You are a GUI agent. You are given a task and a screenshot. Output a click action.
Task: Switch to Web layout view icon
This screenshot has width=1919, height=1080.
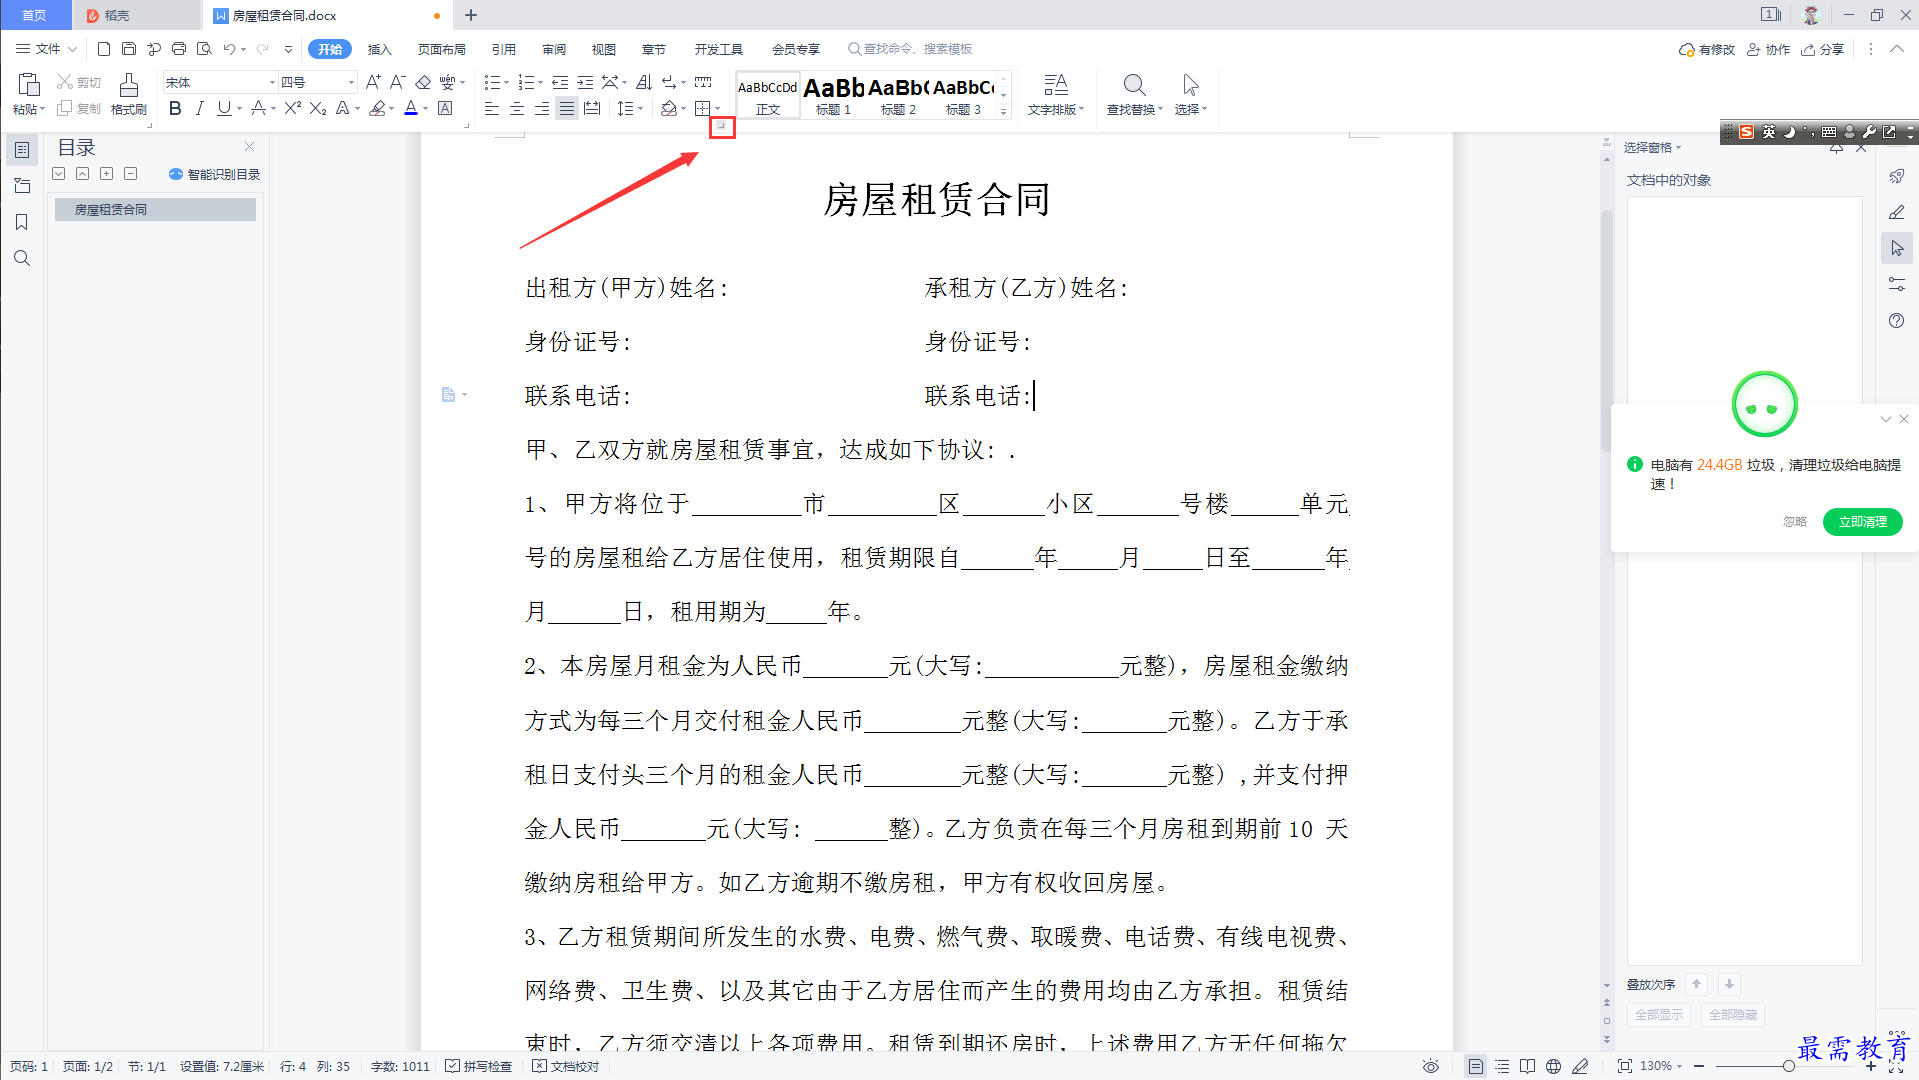(1553, 1066)
